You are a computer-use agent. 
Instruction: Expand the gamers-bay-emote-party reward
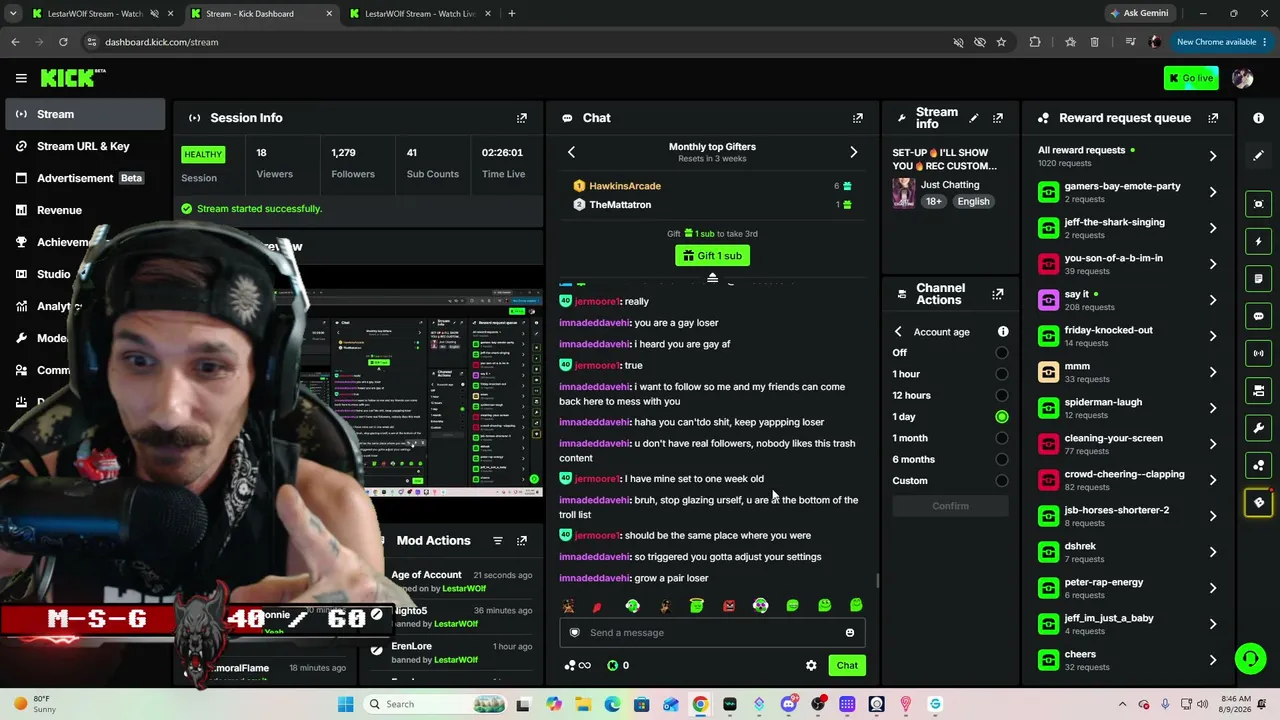click(1213, 192)
